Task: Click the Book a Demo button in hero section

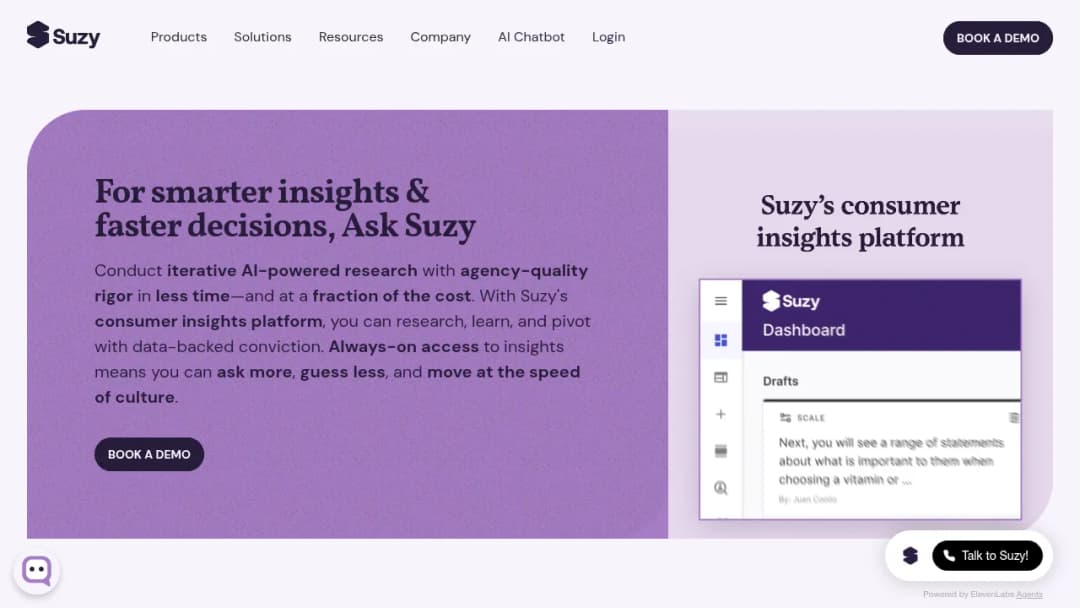Action: 149,454
